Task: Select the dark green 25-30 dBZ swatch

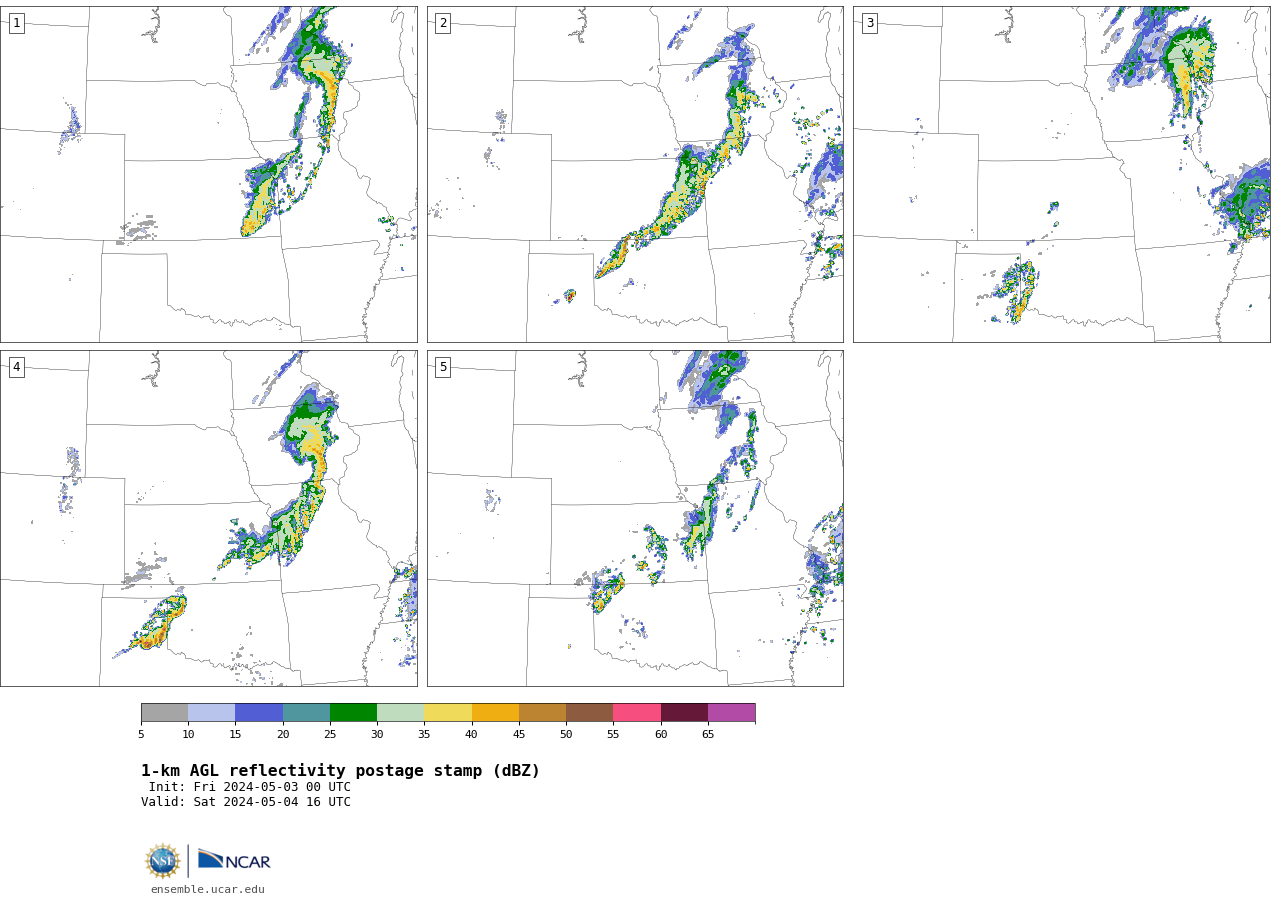Action: pyautogui.click(x=353, y=713)
